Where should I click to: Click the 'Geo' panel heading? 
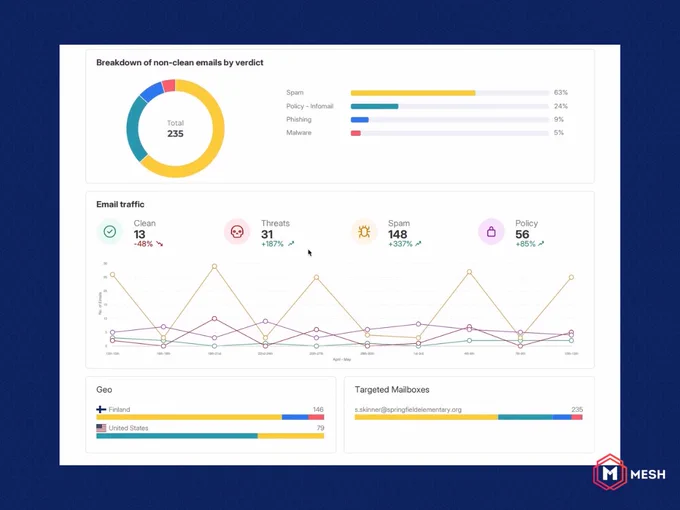104,389
